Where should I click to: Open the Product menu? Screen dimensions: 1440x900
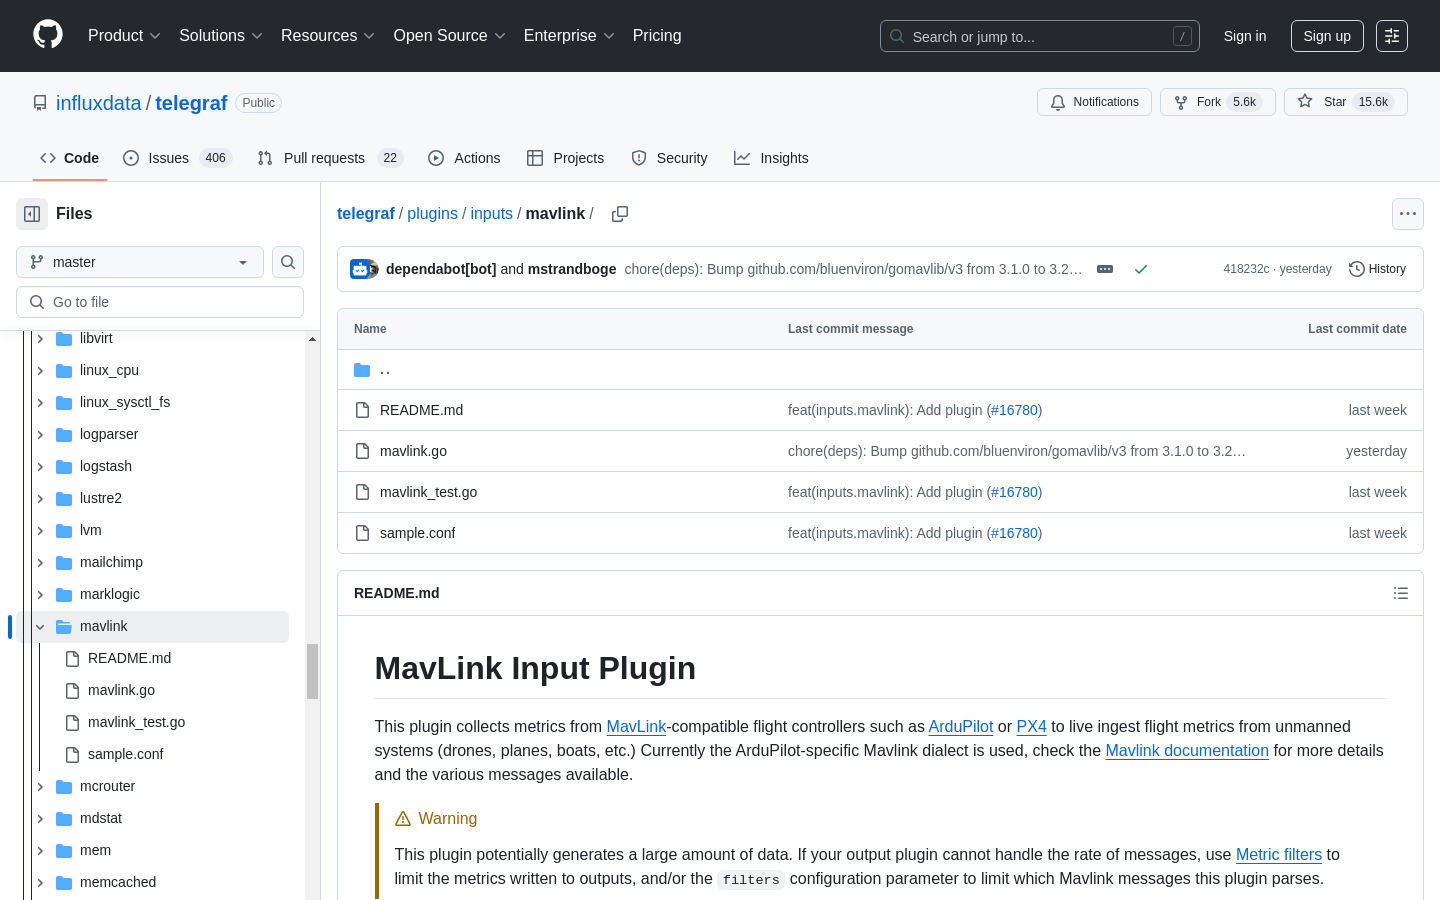coord(124,36)
